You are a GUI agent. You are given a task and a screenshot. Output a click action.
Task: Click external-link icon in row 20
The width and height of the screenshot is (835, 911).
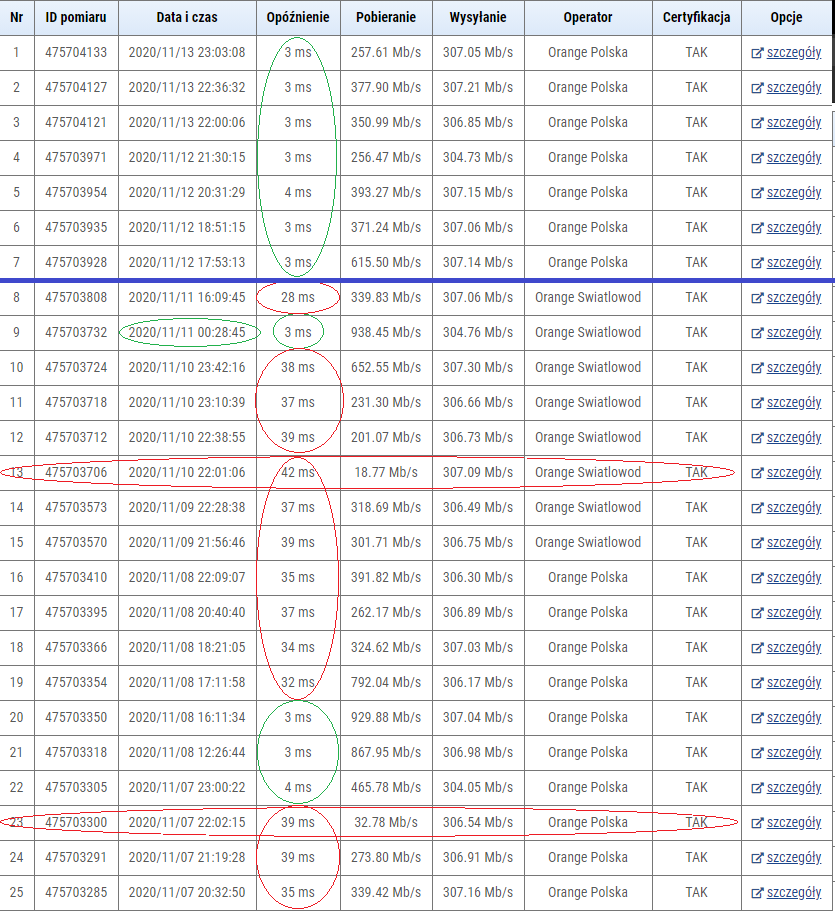pyautogui.click(x=757, y=718)
